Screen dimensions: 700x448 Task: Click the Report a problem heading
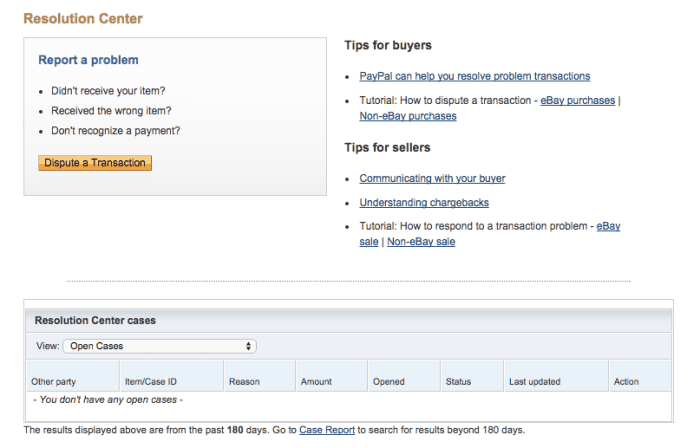click(x=88, y=60)
